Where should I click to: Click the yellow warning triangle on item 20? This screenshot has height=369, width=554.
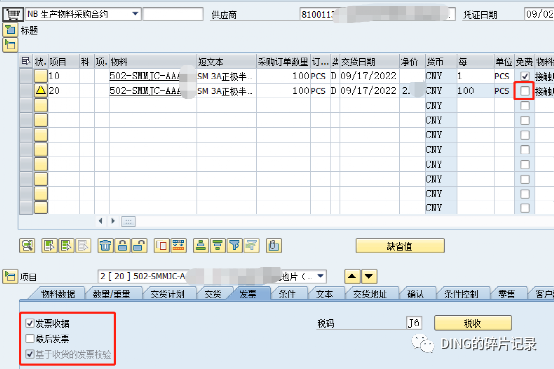pos(41,90)
